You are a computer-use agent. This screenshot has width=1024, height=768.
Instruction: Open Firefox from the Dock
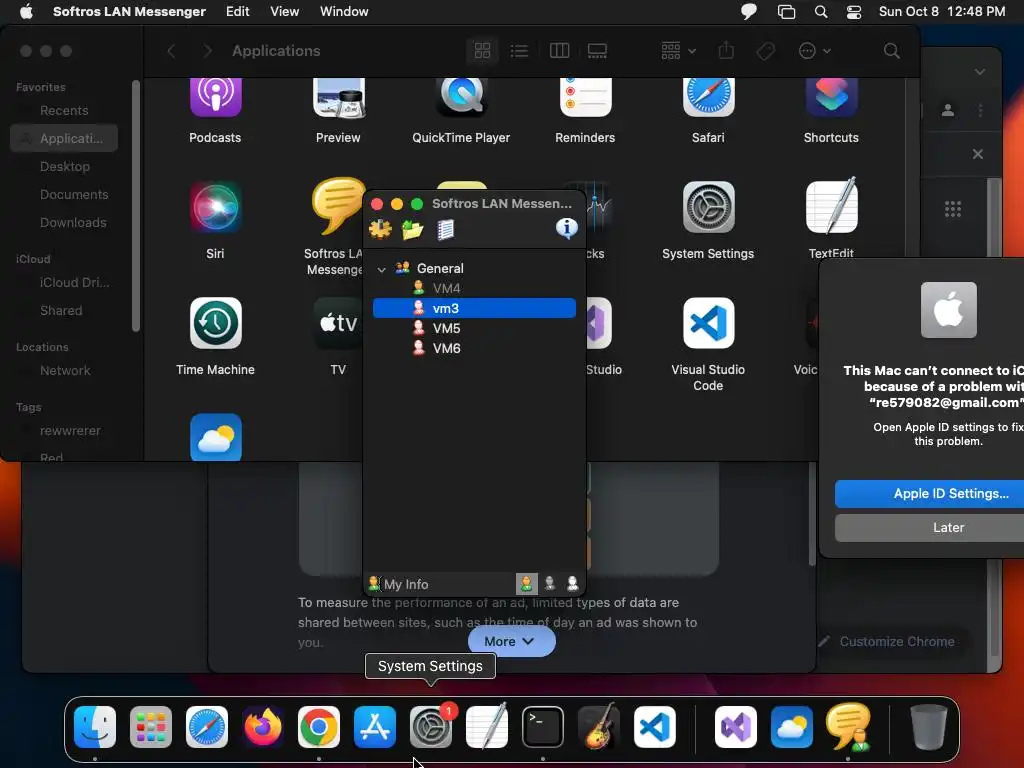pyautogui.click(x=263, y=726)
